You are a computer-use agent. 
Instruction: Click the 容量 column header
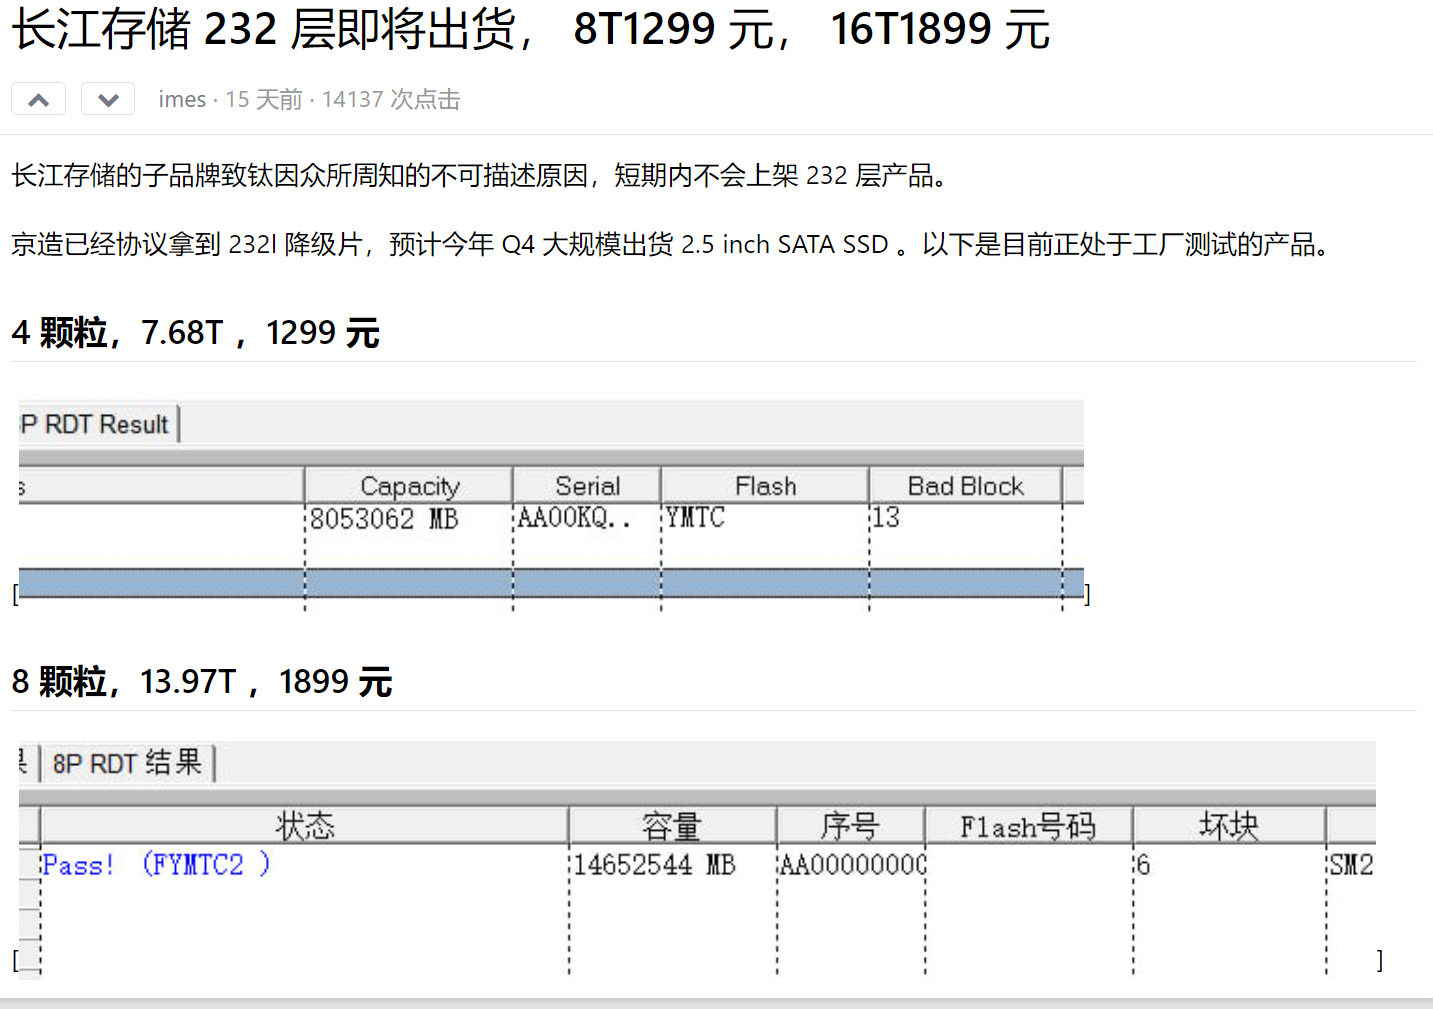[672, 826]
